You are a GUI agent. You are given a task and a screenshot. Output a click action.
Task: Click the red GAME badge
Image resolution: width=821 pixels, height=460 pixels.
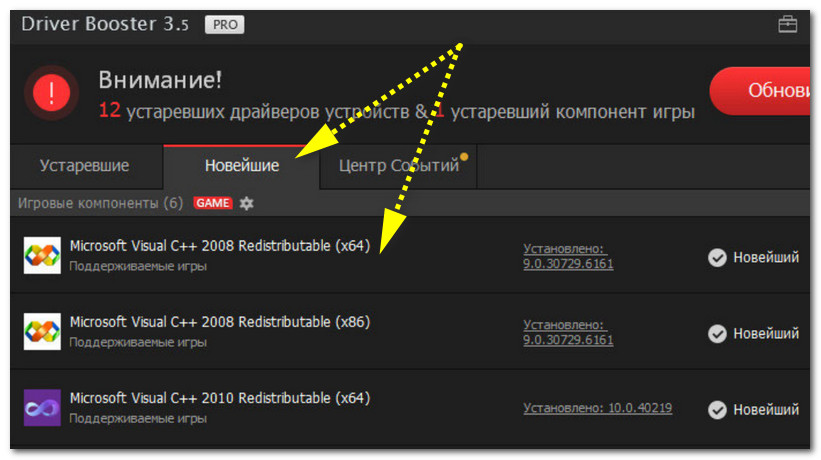213,203
